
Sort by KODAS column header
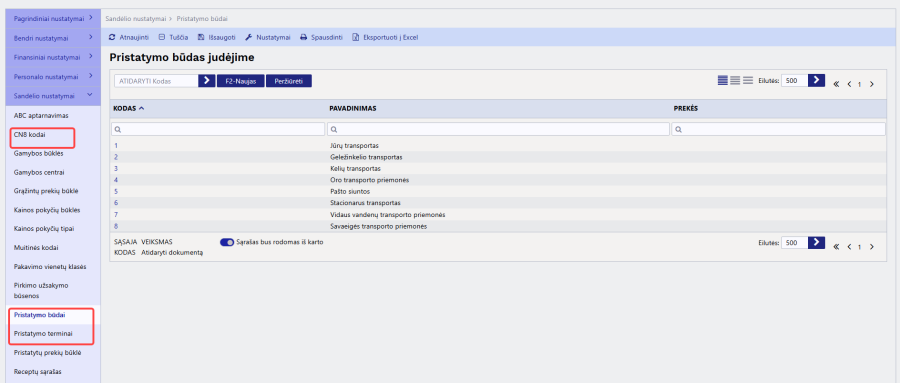(129, 108)
